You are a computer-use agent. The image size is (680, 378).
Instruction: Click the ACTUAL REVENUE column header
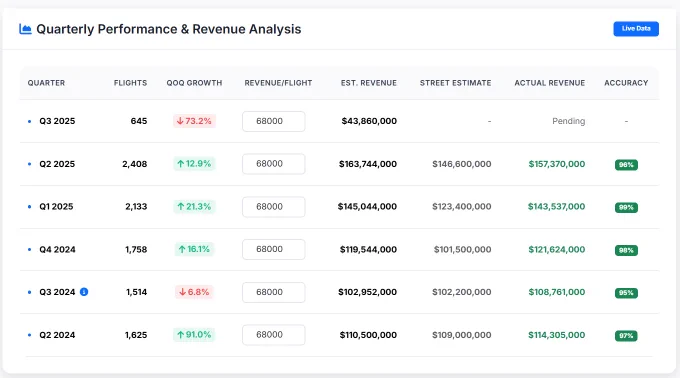pos(549,83)
